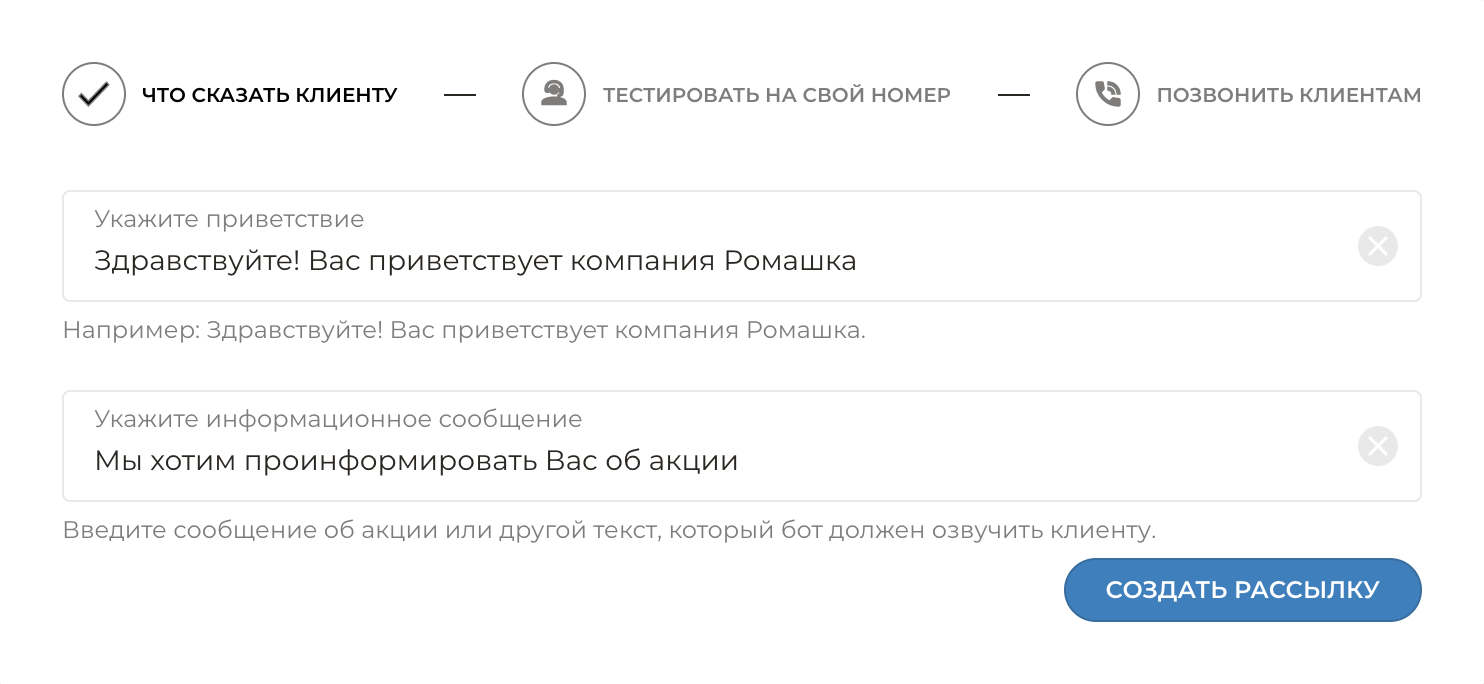Open the ТЕСТИРОВАТЬ НА СВОЙ НОМЕР step

tap(777, 94)
